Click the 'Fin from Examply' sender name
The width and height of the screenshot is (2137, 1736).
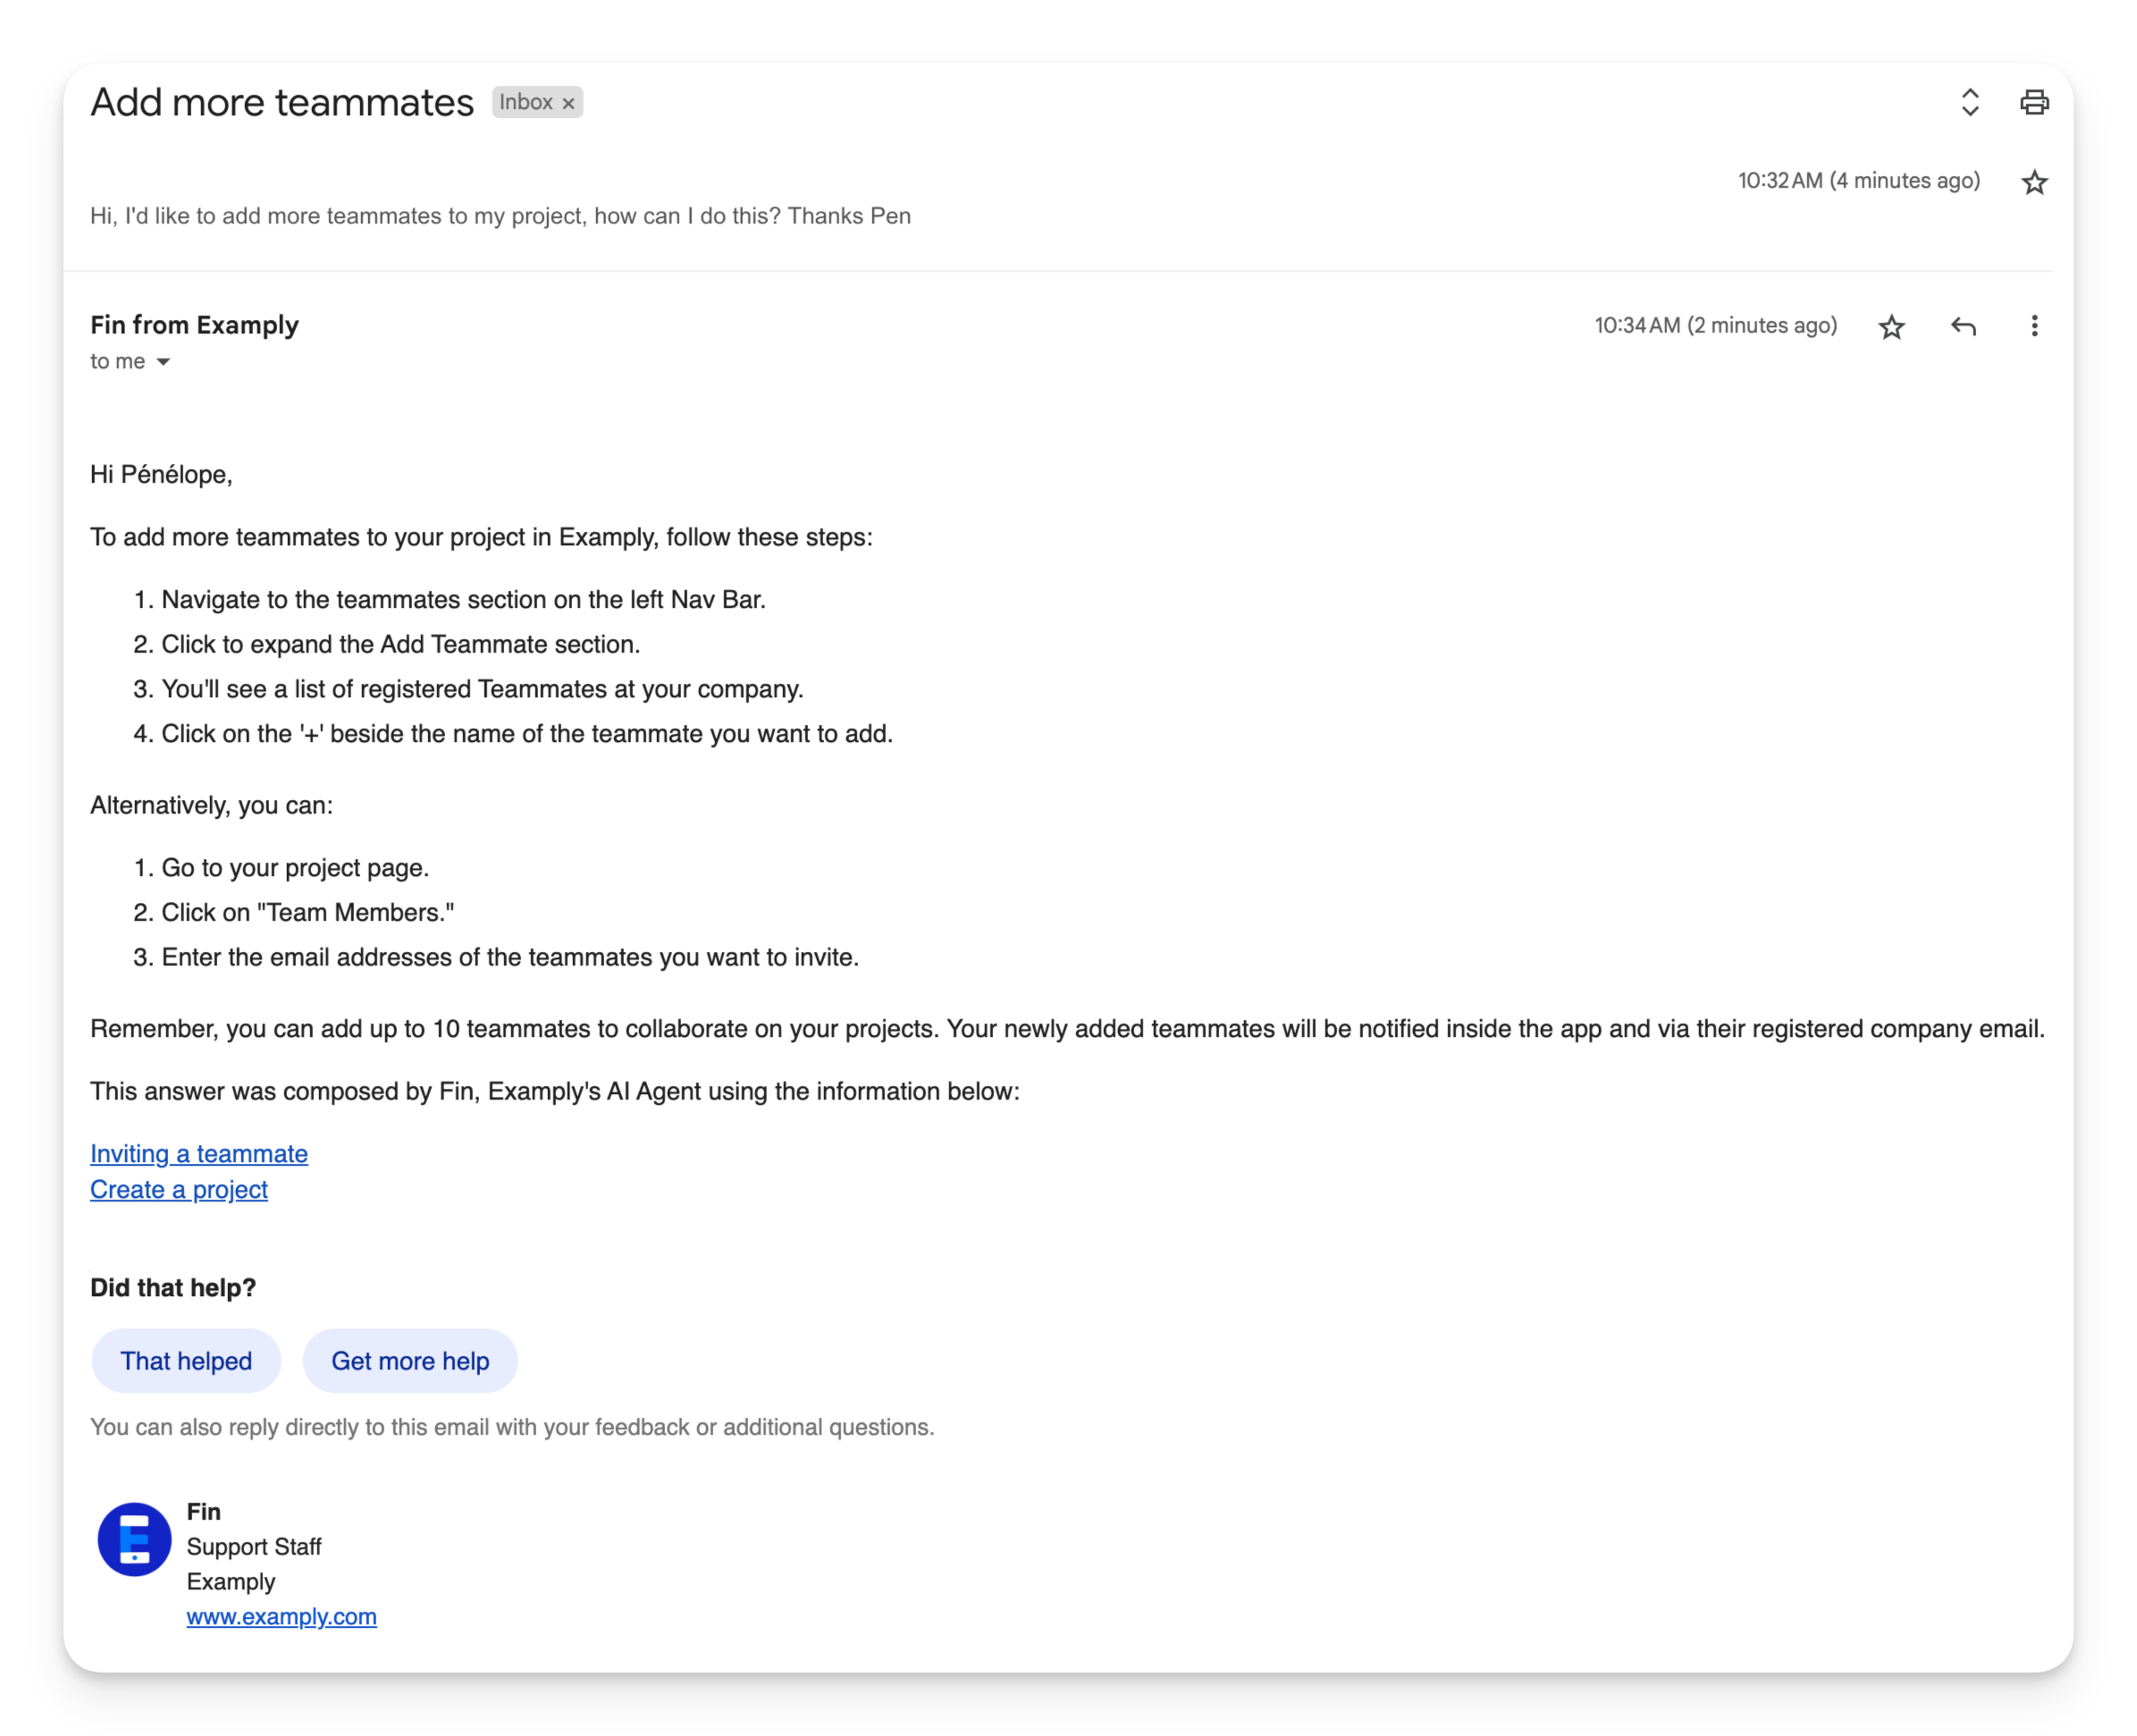click(x=194, y=325)
